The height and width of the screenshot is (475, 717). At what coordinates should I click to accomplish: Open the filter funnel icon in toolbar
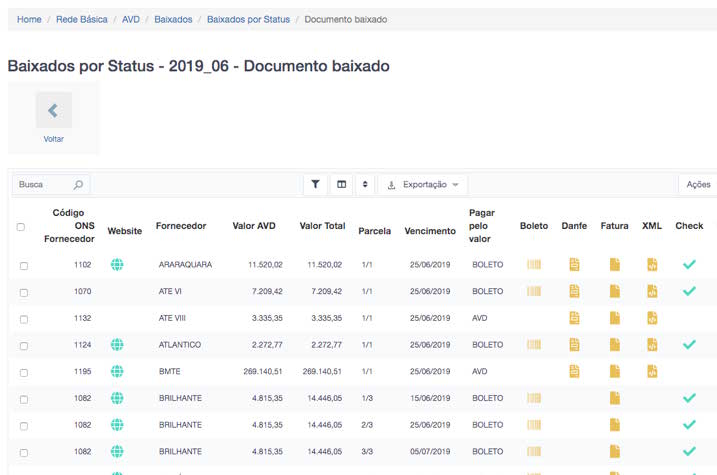tap(316, 185)
